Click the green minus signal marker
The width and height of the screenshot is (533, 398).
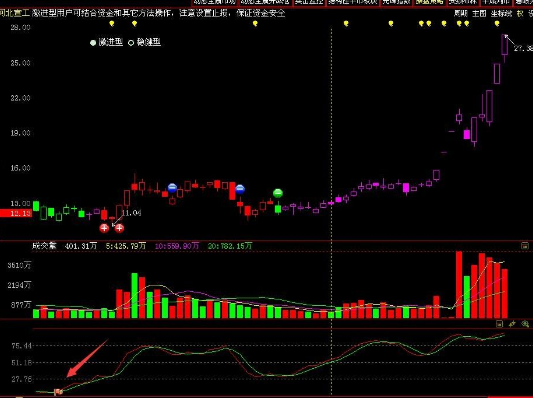click(x=278, y=193)
